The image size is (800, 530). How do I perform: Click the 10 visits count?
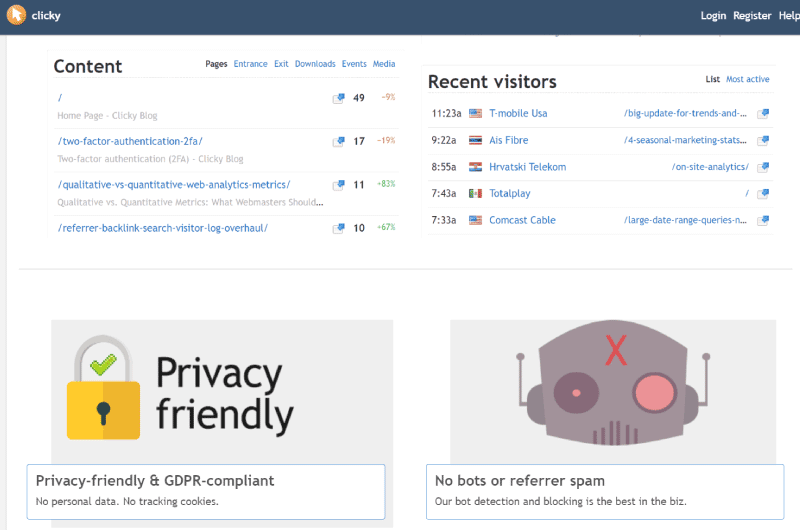pyautogui.click(x=359, y=228)
